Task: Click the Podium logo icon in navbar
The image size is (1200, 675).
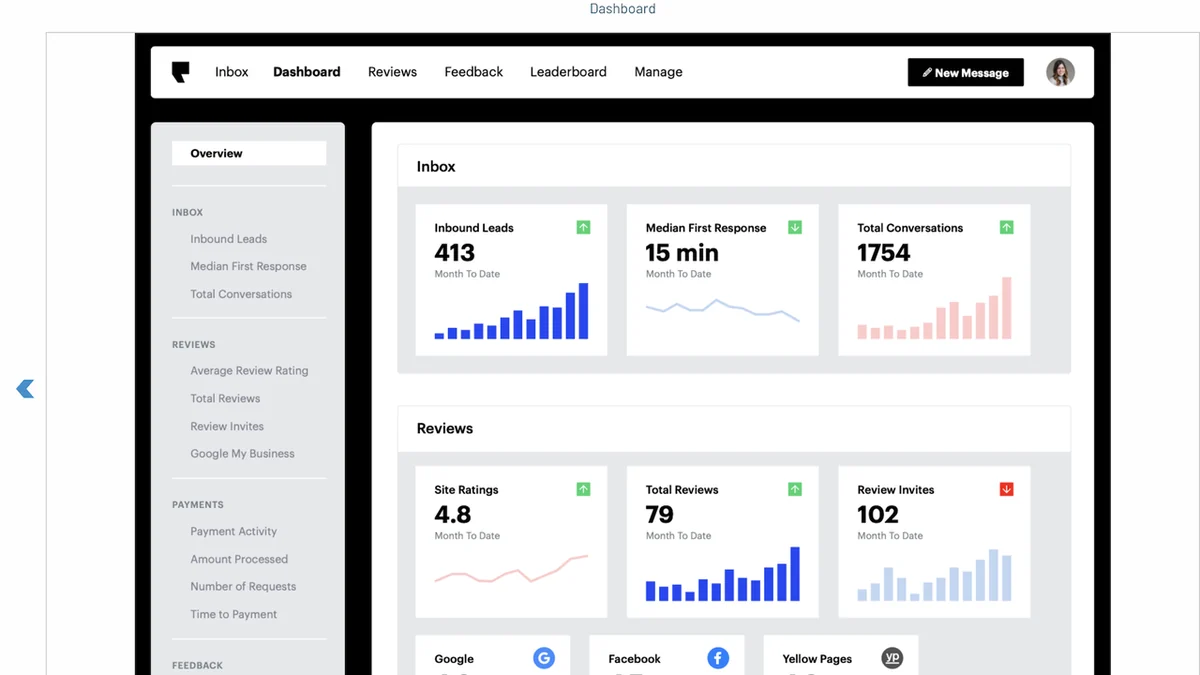Action: click(x=180, y=72)
